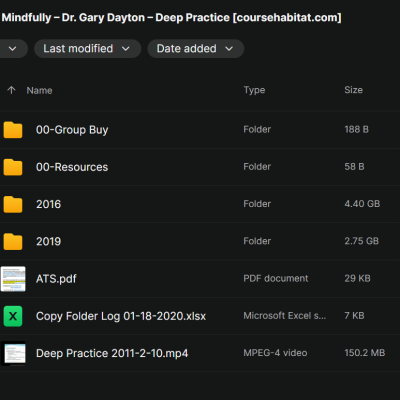Click the 4.40 GB size value
Image resolution: width=400 pixels, height=400 pixels.
coord(362,204)
